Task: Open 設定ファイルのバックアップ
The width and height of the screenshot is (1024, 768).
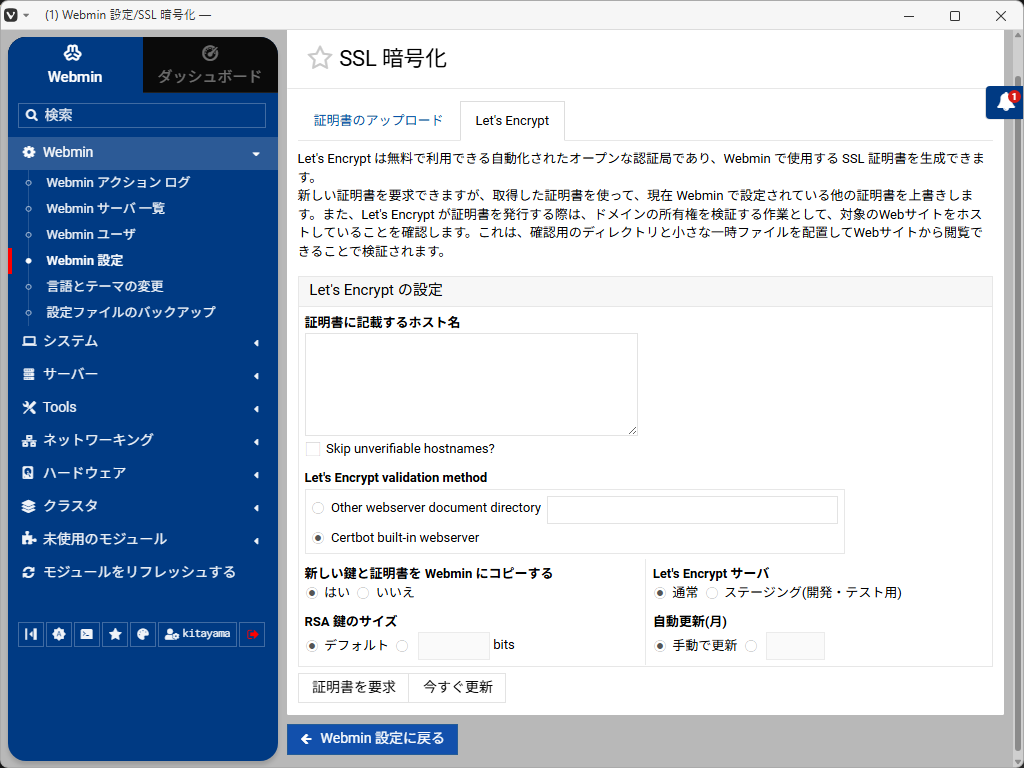Action: coord(131,312)
